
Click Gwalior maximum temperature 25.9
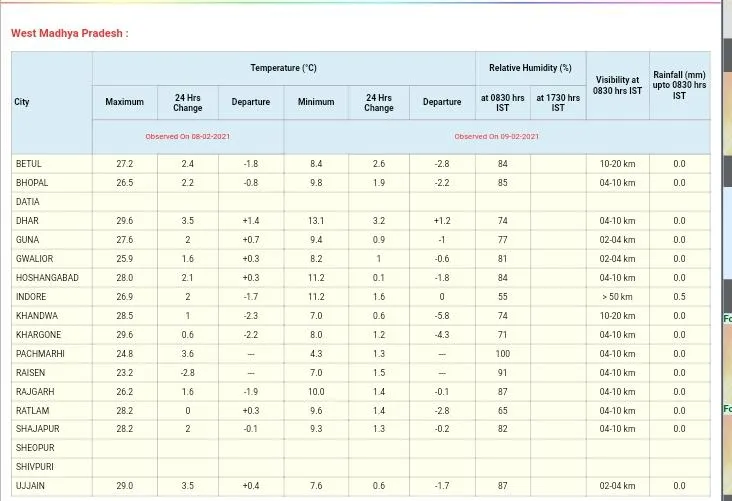tap(125, 259)
